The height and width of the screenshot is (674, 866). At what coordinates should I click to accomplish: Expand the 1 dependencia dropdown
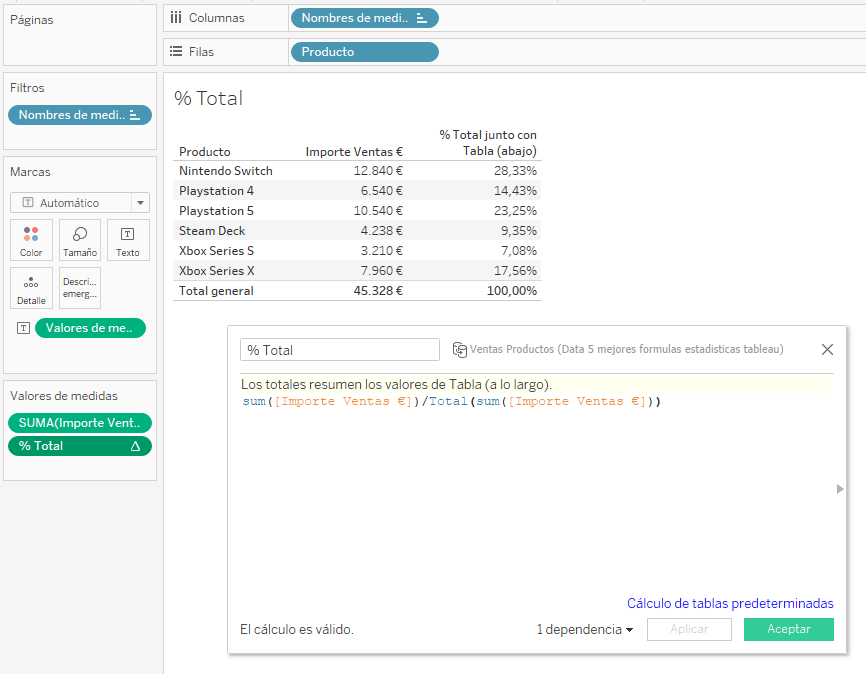[584, 630]
